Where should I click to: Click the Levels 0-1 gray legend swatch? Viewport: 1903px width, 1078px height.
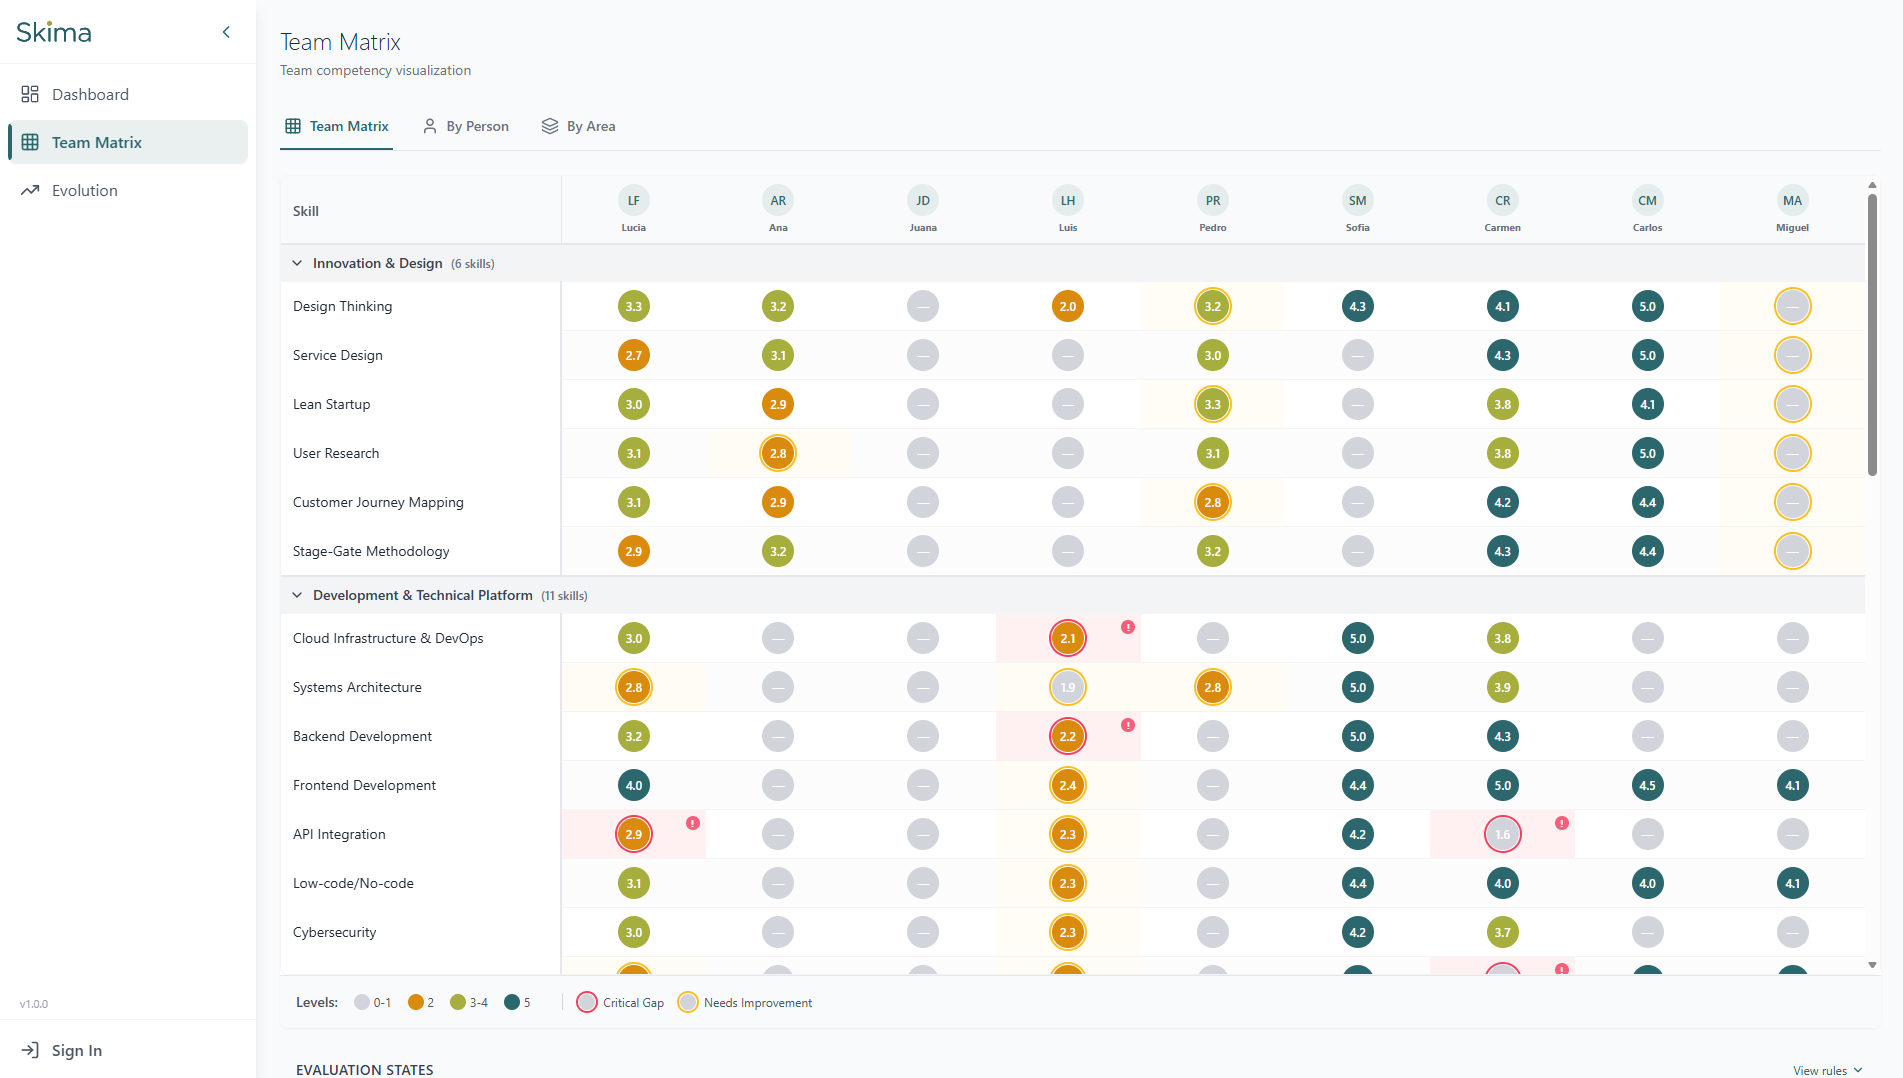362,1002
